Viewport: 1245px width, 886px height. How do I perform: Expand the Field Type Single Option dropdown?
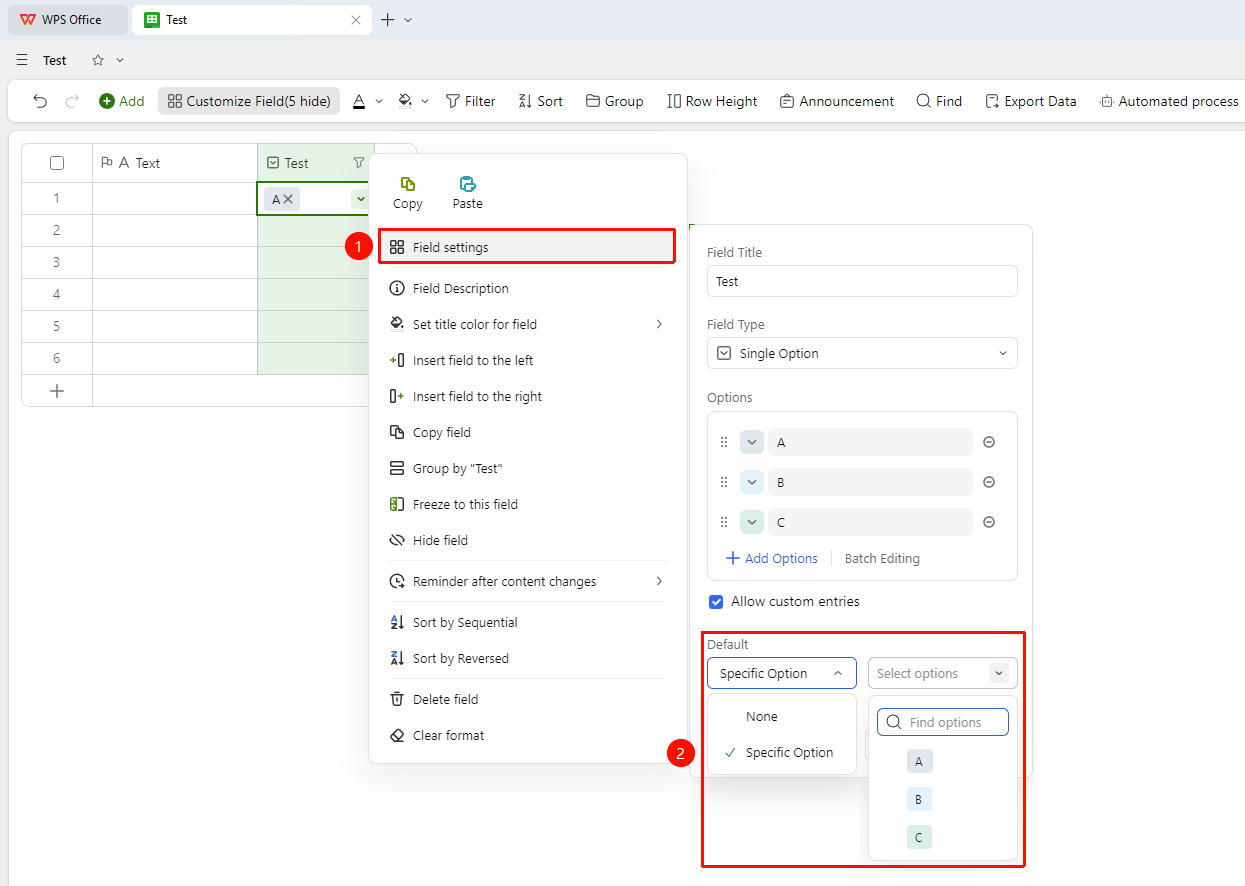pyautogui.click(x=862, y=353)
